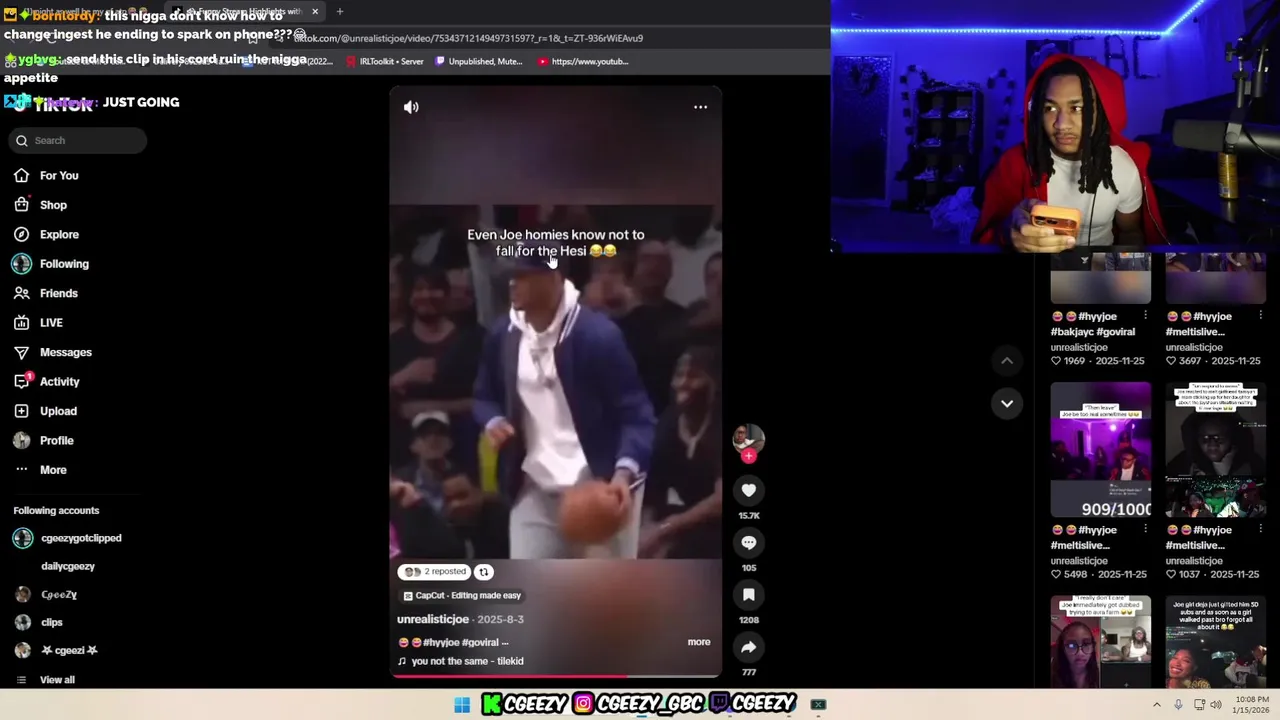
Task: Open the comments with the speech bubble icon
Action: click(x=749, y=542)
